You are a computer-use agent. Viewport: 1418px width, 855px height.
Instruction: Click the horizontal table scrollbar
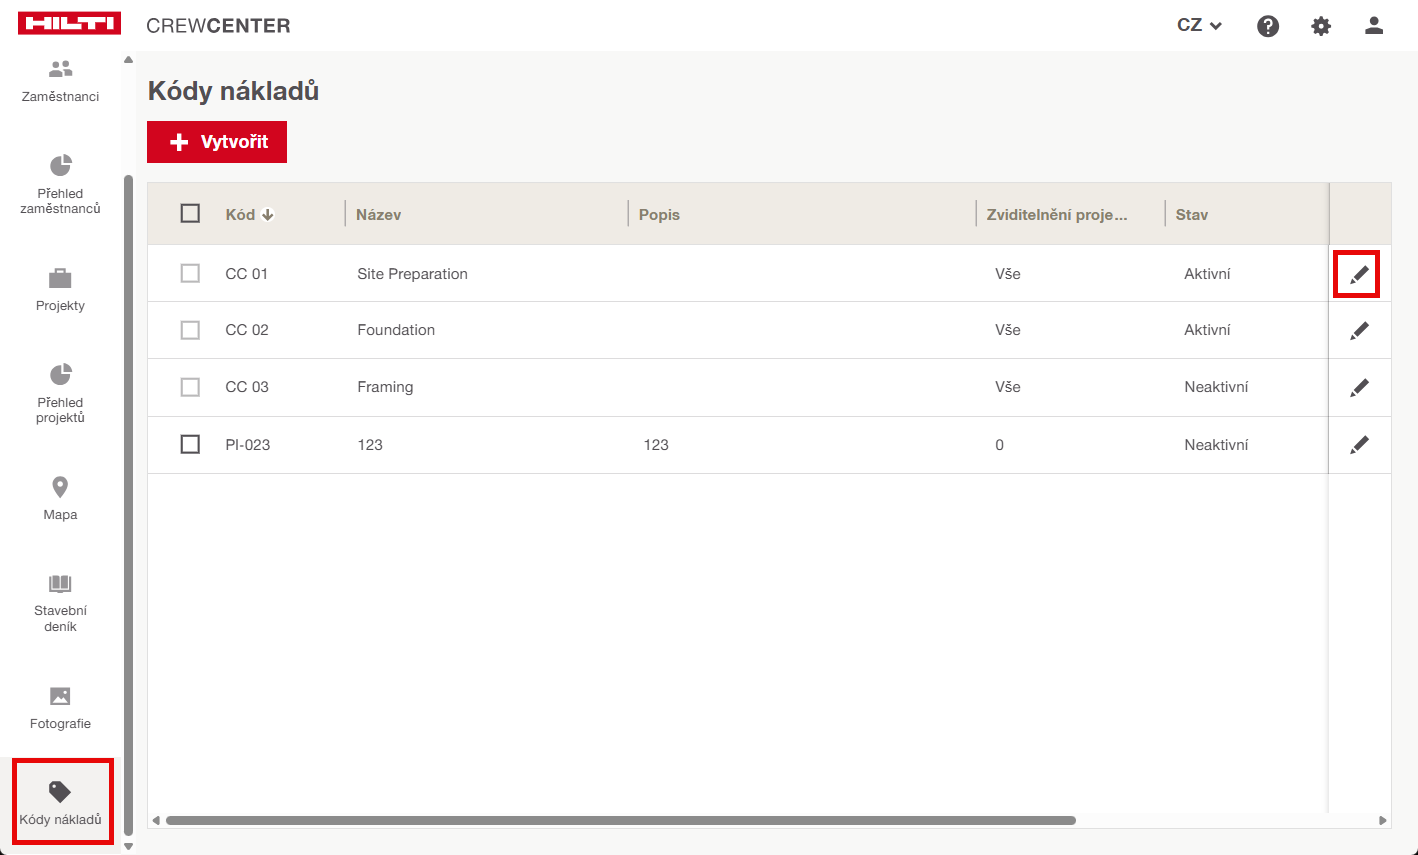[620, 821]
